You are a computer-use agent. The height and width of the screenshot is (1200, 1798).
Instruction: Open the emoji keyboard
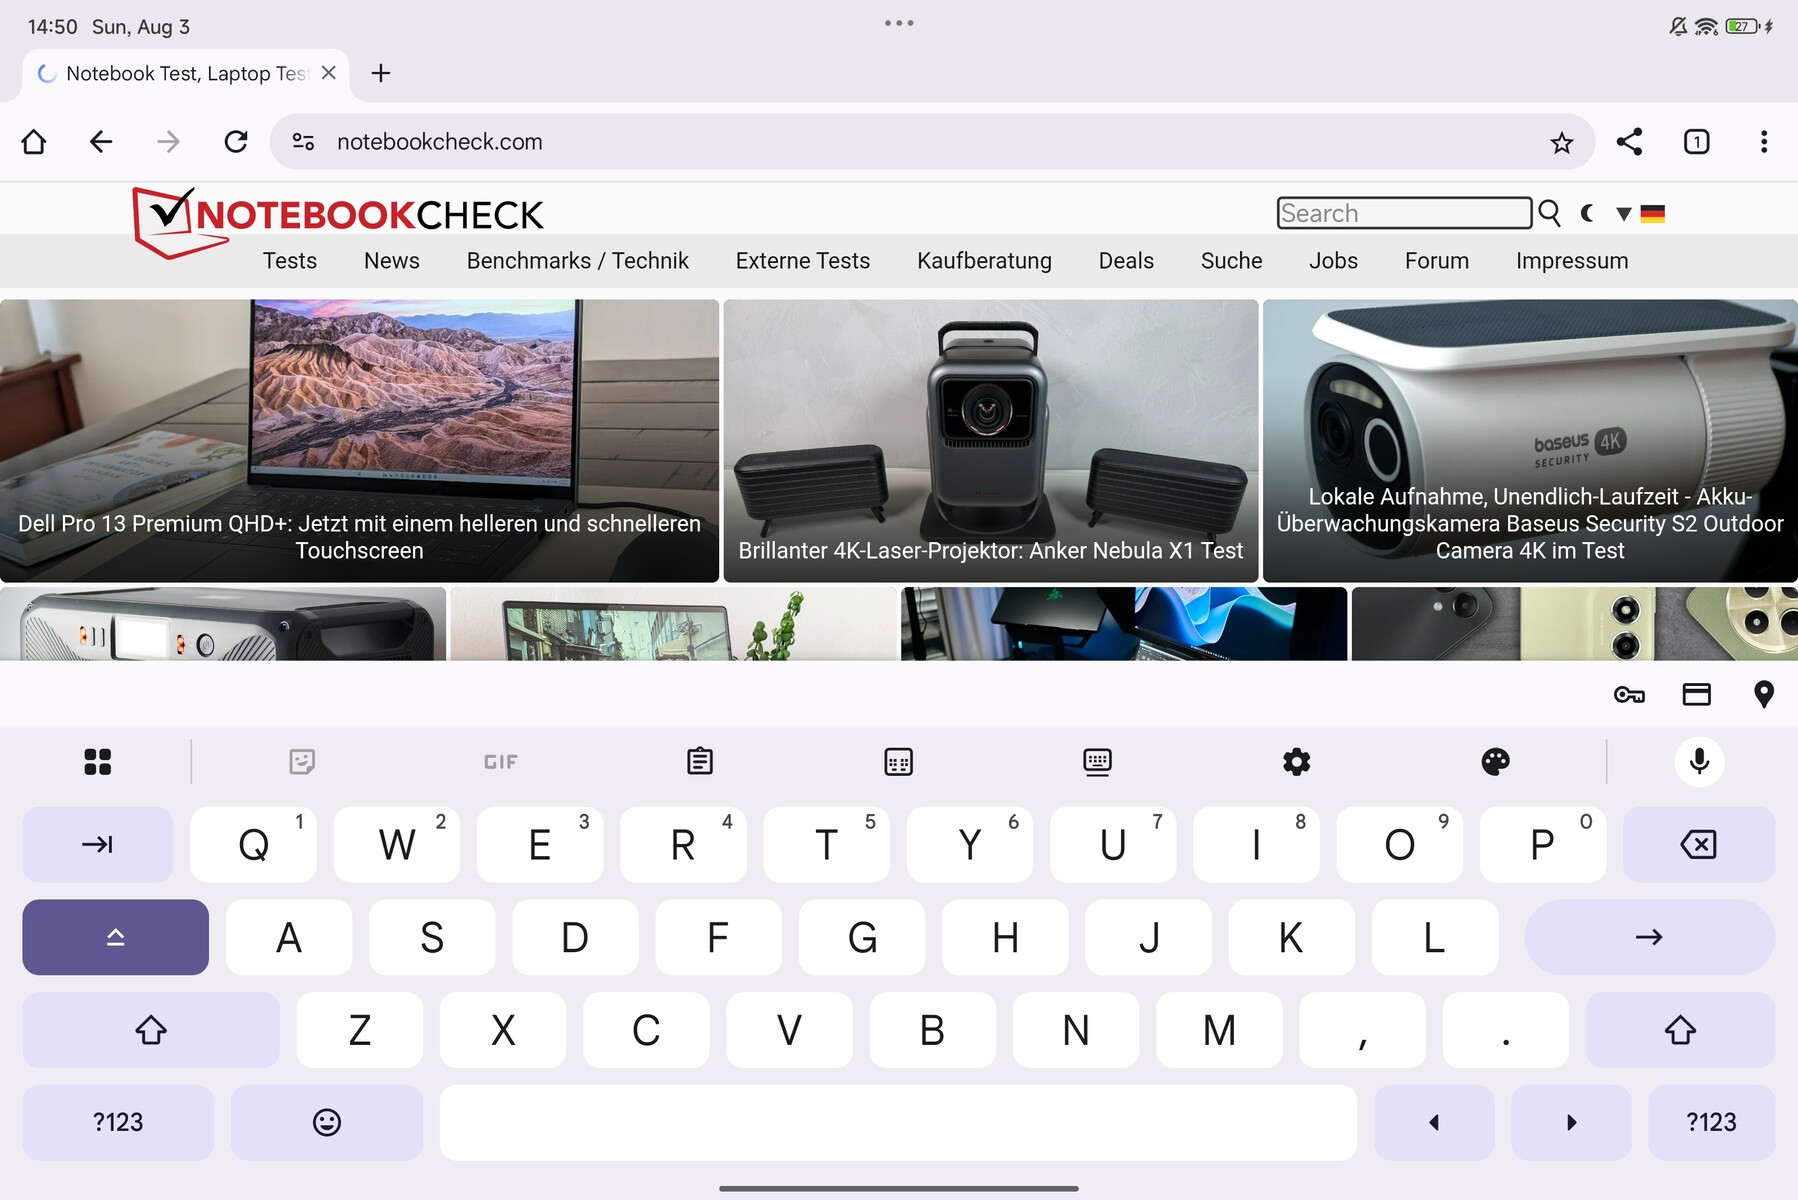(x=327, y=1123)
